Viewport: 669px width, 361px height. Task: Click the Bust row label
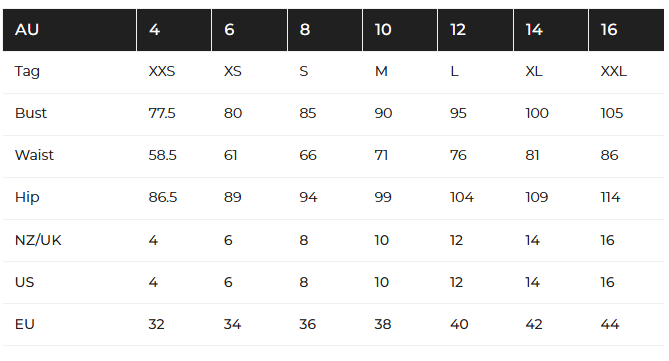[x=70, y=114]
